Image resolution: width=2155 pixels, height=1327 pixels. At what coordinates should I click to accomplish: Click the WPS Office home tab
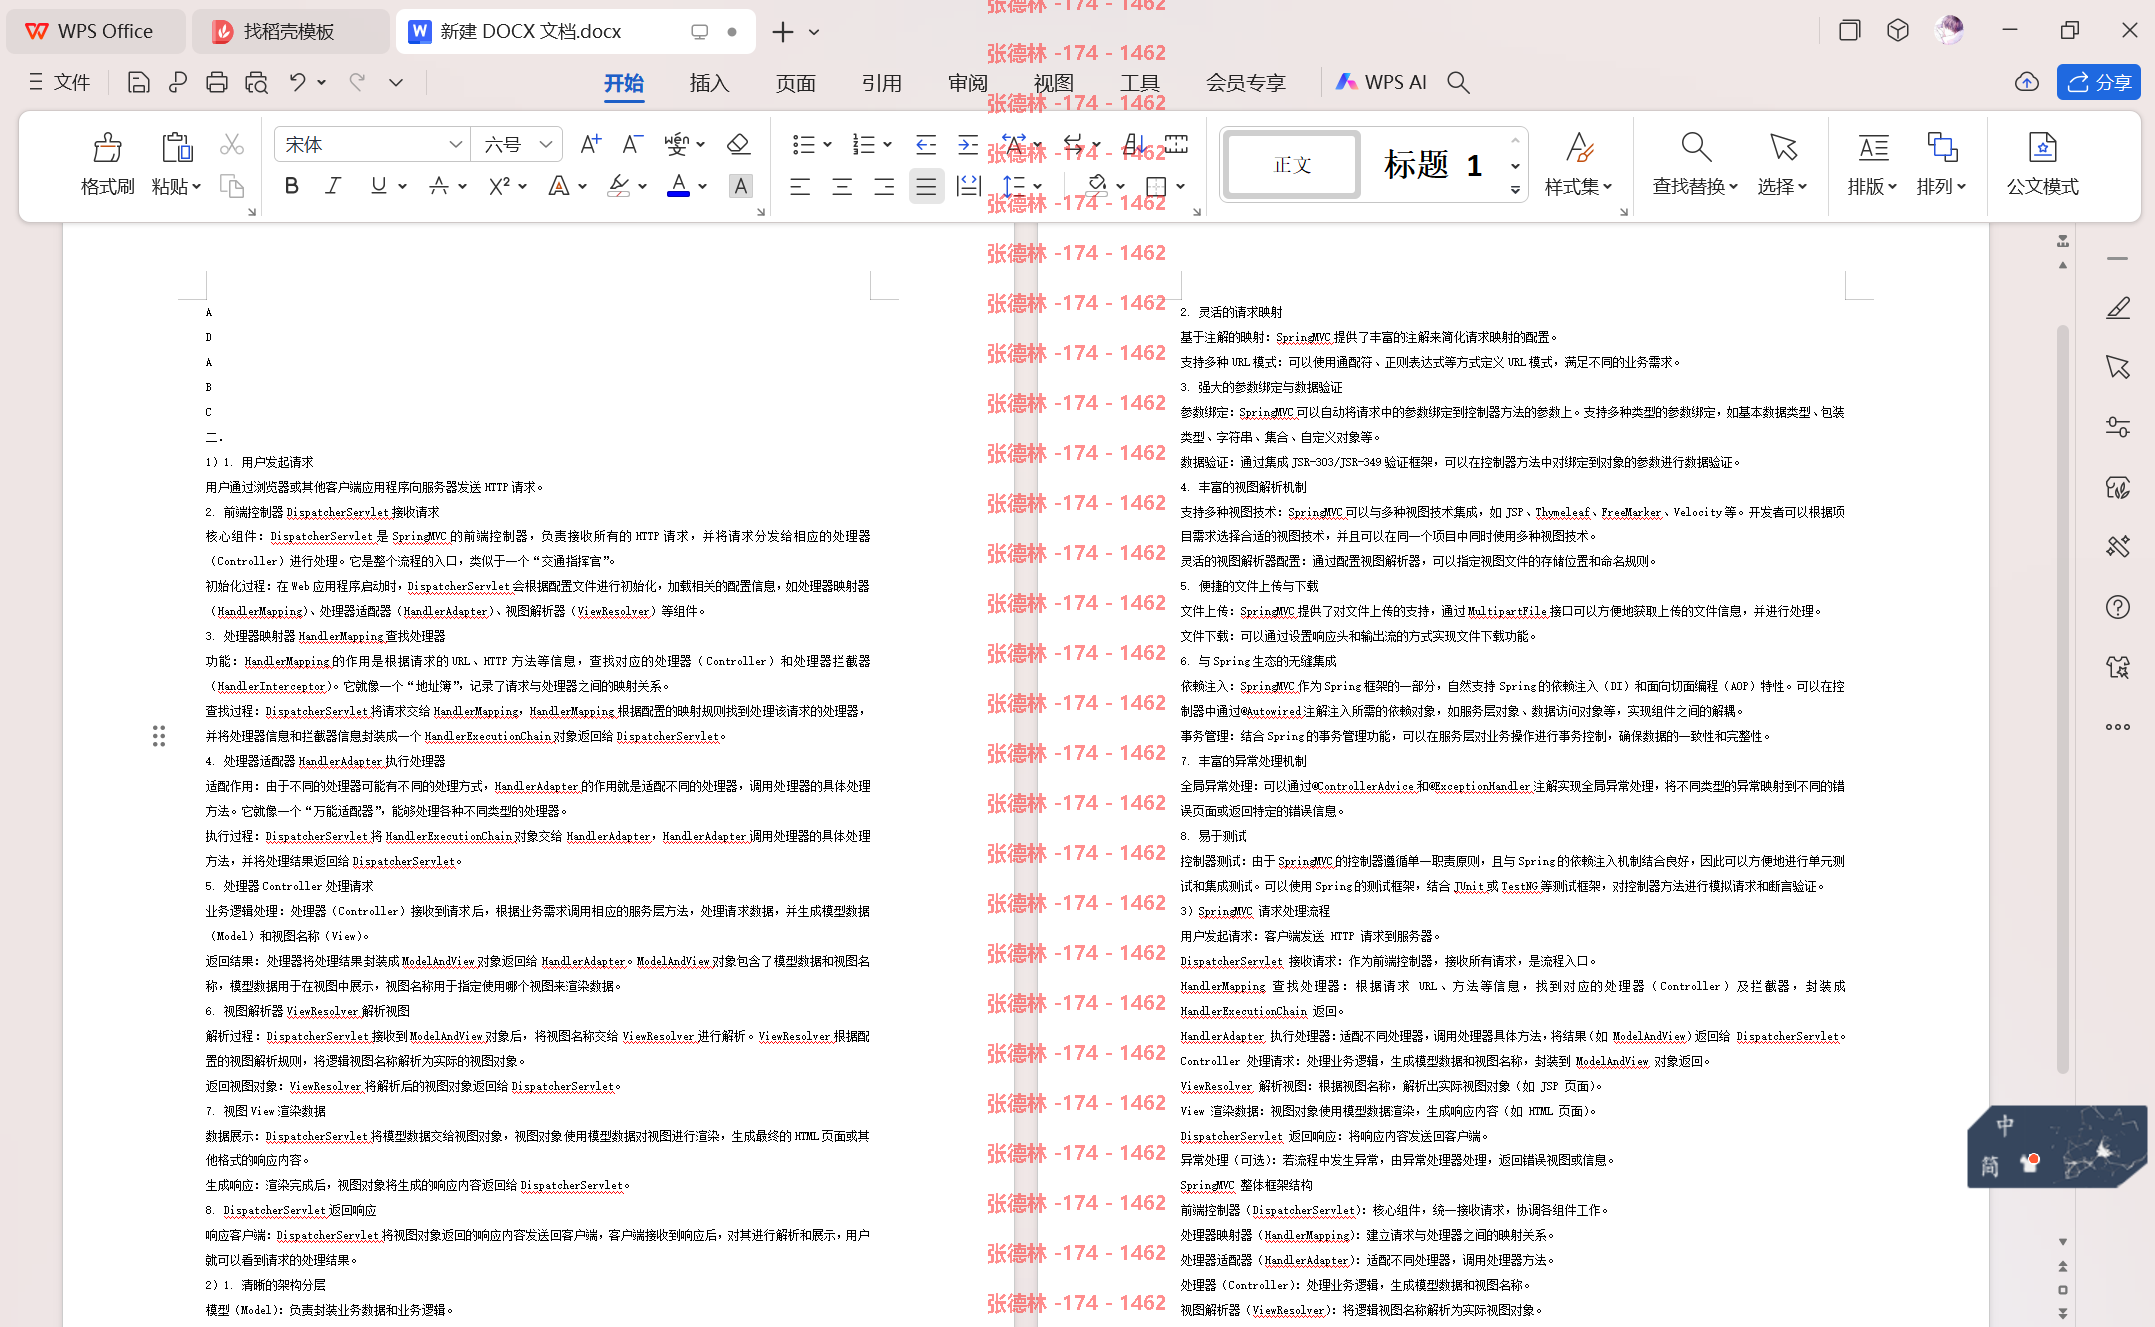[95, 31]
